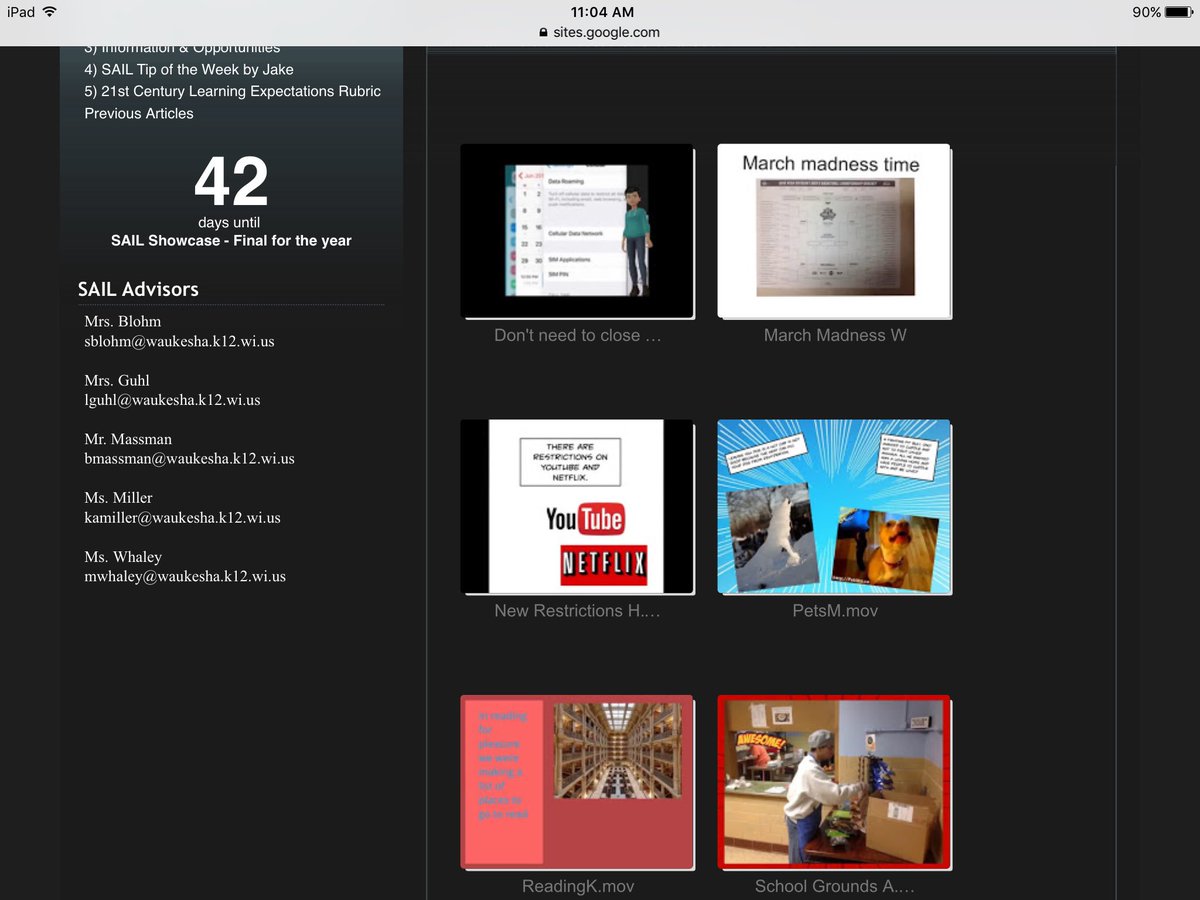Image resolution: width=1200 pixels, height=900 pixels.
Task: Tap the name Mrs. Guhl
Action: pyautogui.click(x=117, y=380)
